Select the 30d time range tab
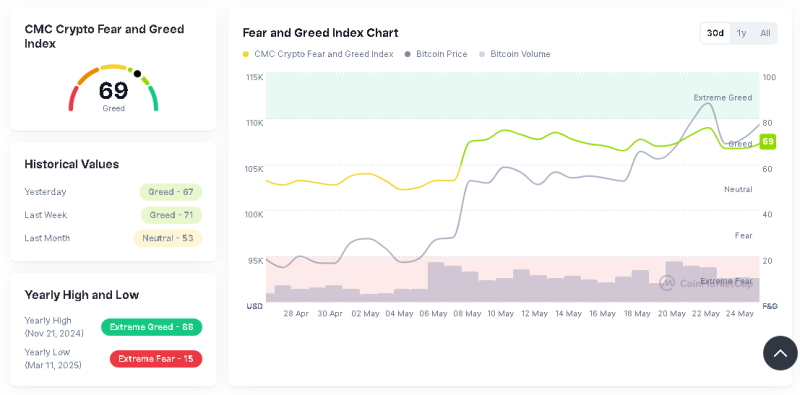800x395 pixels. pyautogui.click(x=715, y=33)
